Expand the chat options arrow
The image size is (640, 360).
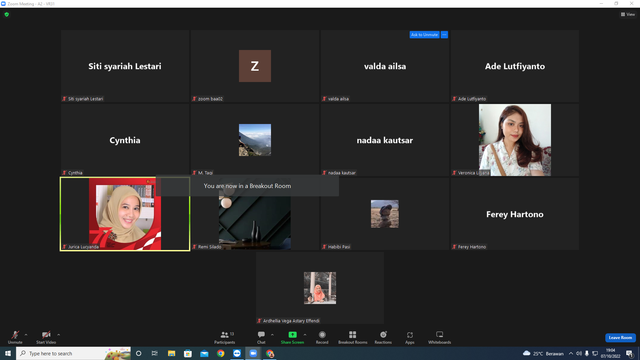click(272, 335)
